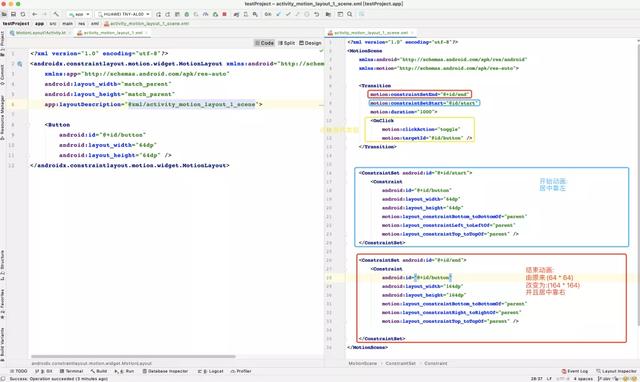Open the app run configuration dropdown
This screenshot has width=640, height=382.
click(79, 14)
